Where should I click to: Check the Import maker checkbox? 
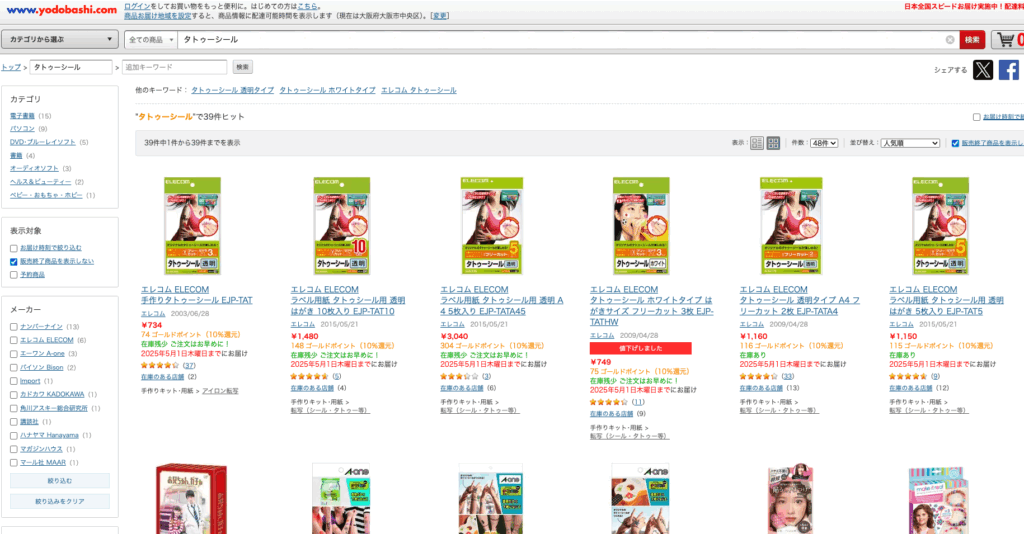tap(14, 381)
